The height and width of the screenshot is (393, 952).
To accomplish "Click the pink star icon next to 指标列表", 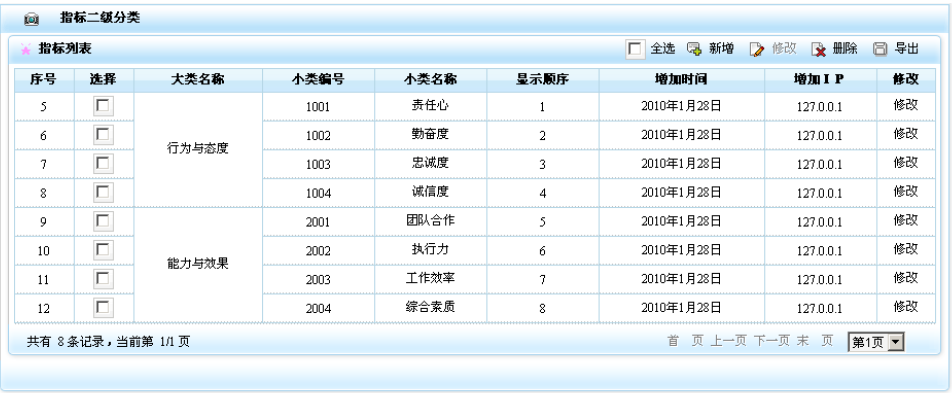I will point(26,50).
